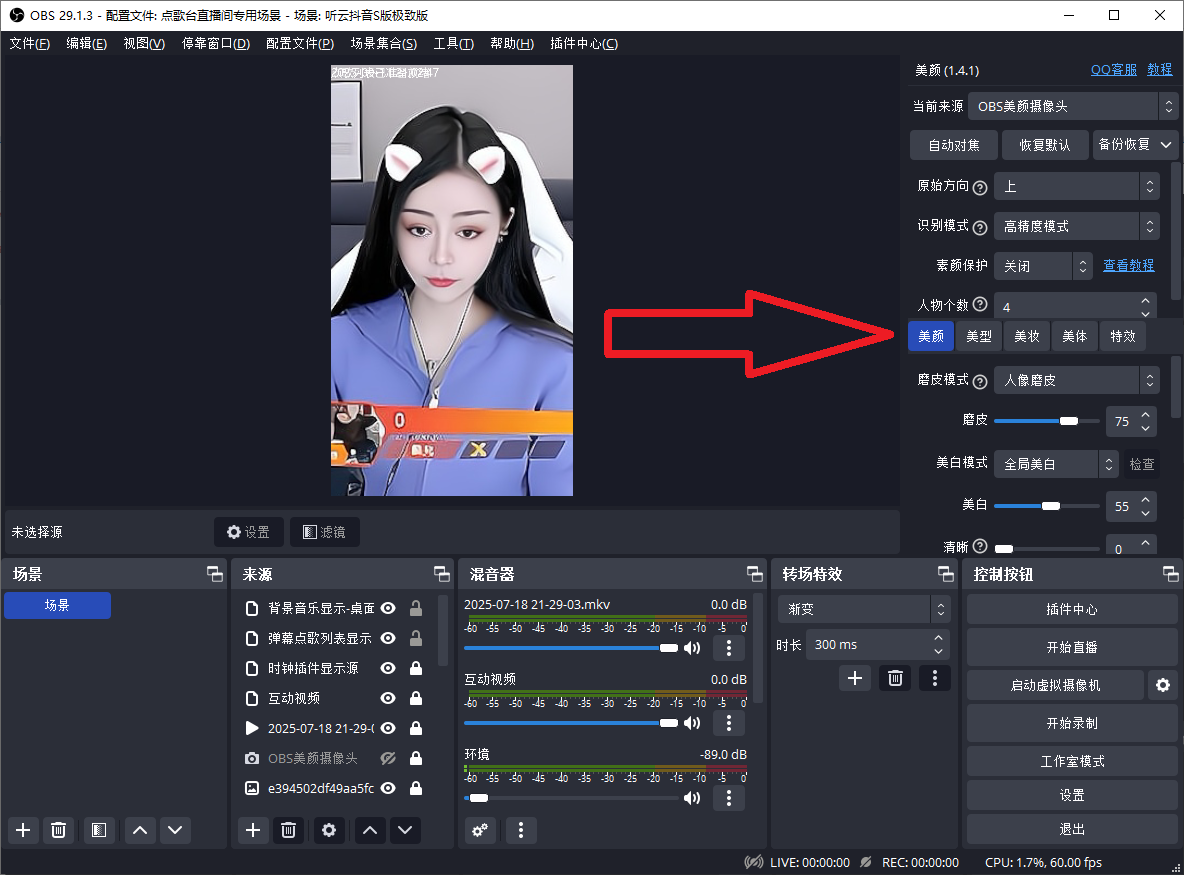1184x875 pixels.
Task: Open virtual camera configuration gear icon
Action: [1163, 685]
